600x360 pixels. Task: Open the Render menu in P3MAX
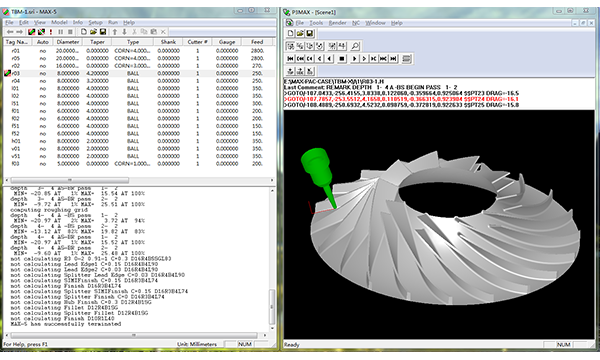pyautogui.click(x=338, y=23)
